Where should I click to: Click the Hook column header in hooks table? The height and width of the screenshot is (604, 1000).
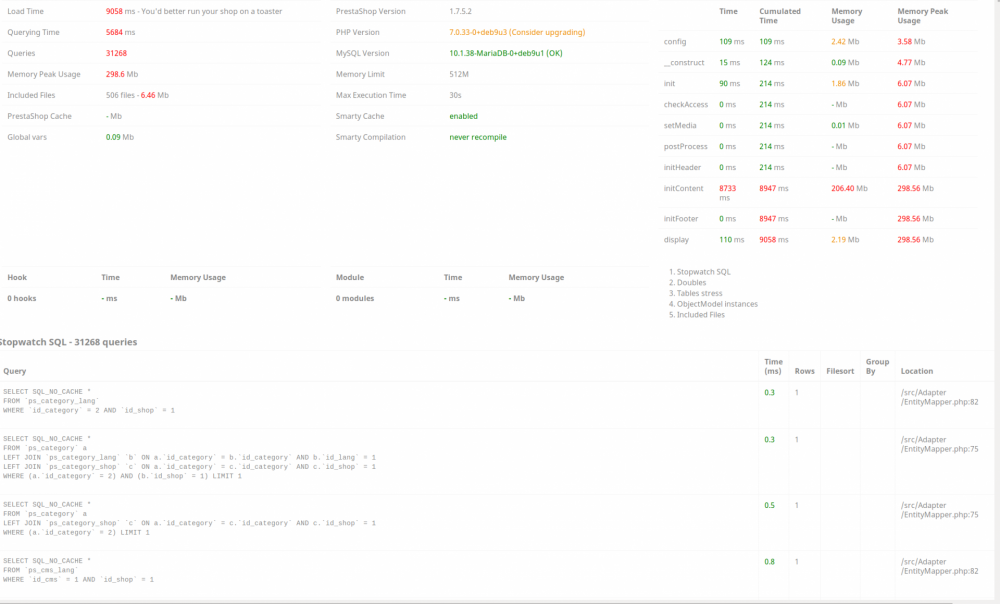tap(16, 277)
